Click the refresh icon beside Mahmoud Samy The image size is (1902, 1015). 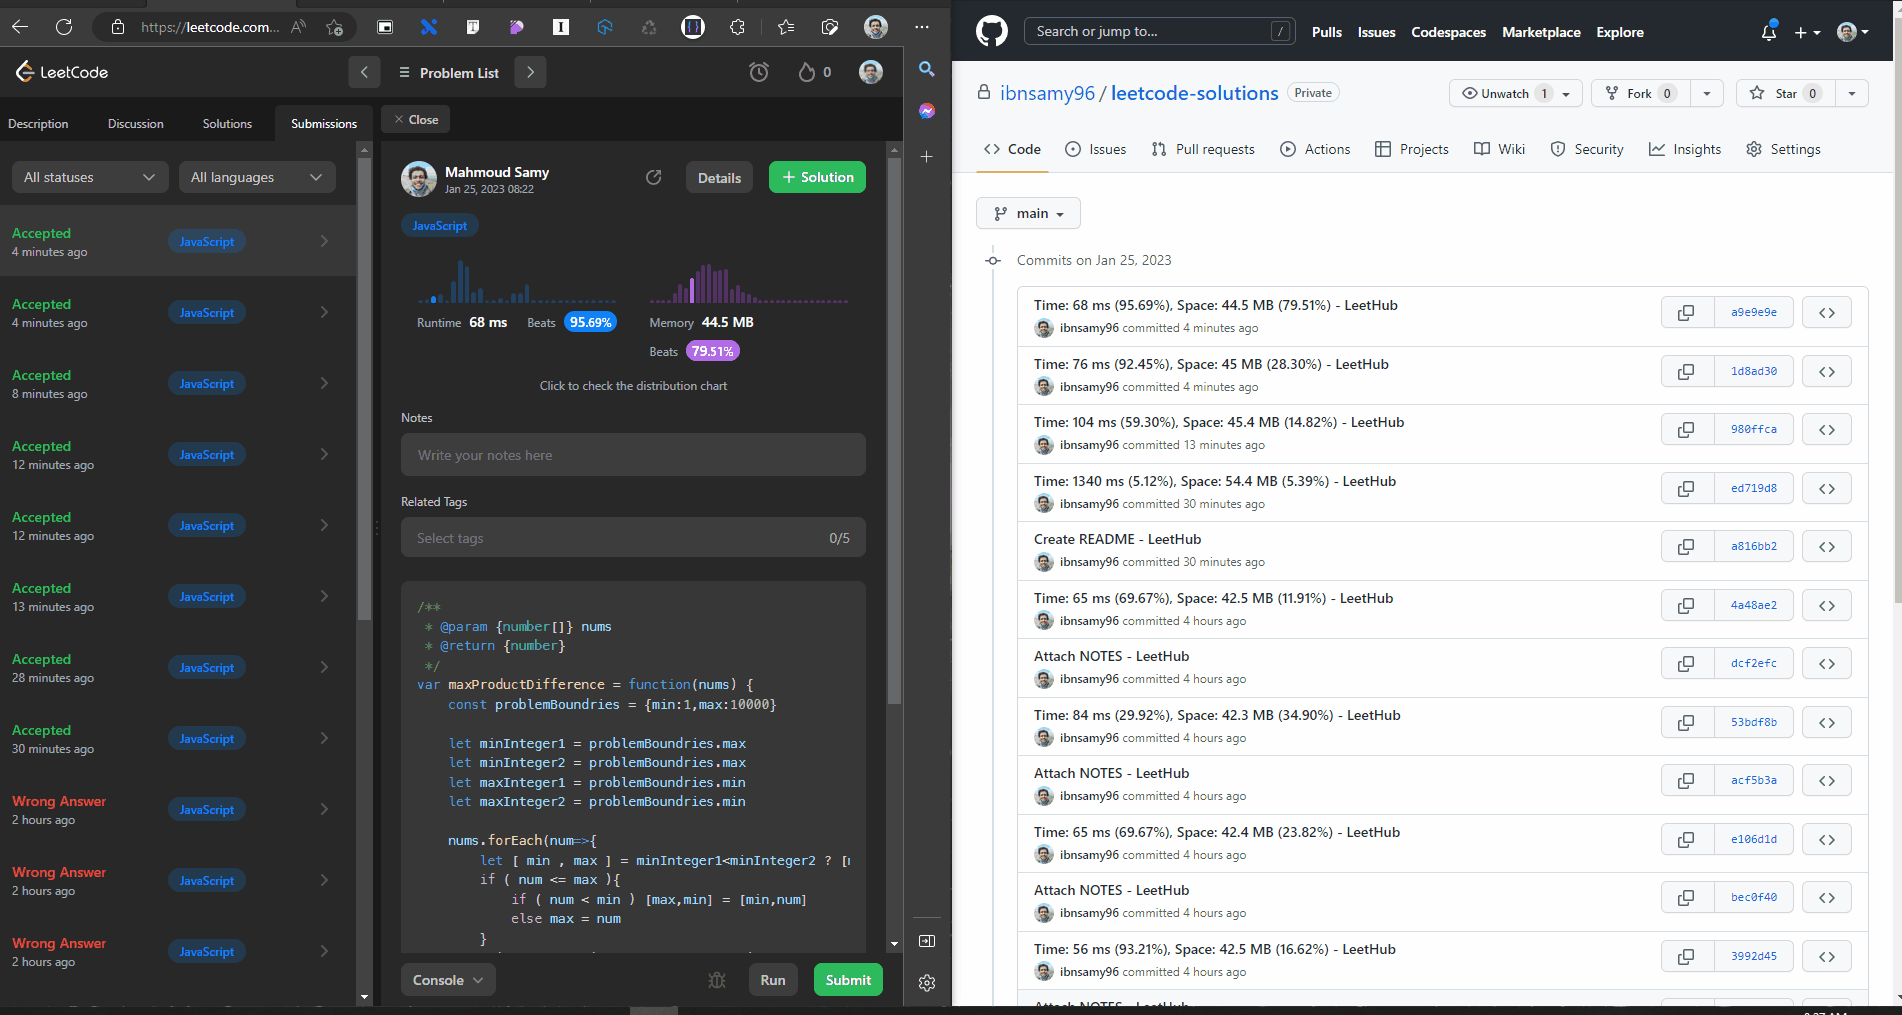[x=654, y=177]
